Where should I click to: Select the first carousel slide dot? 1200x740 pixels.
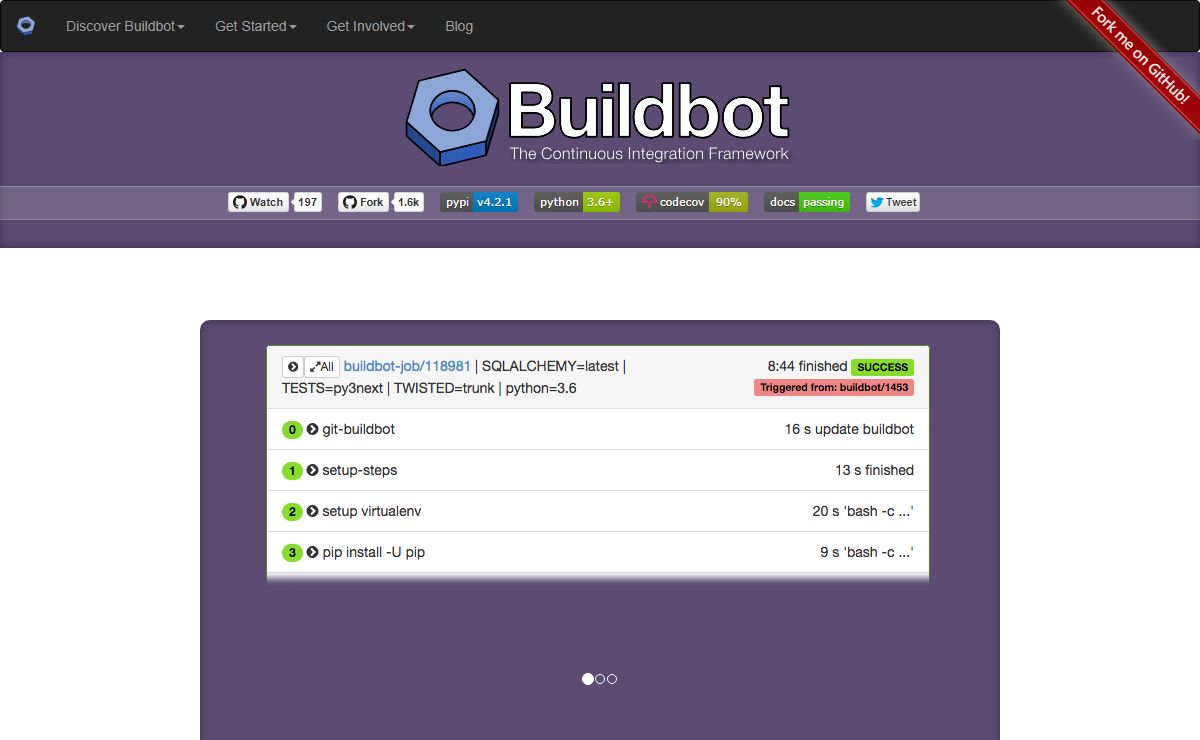(x=587, y=679)
